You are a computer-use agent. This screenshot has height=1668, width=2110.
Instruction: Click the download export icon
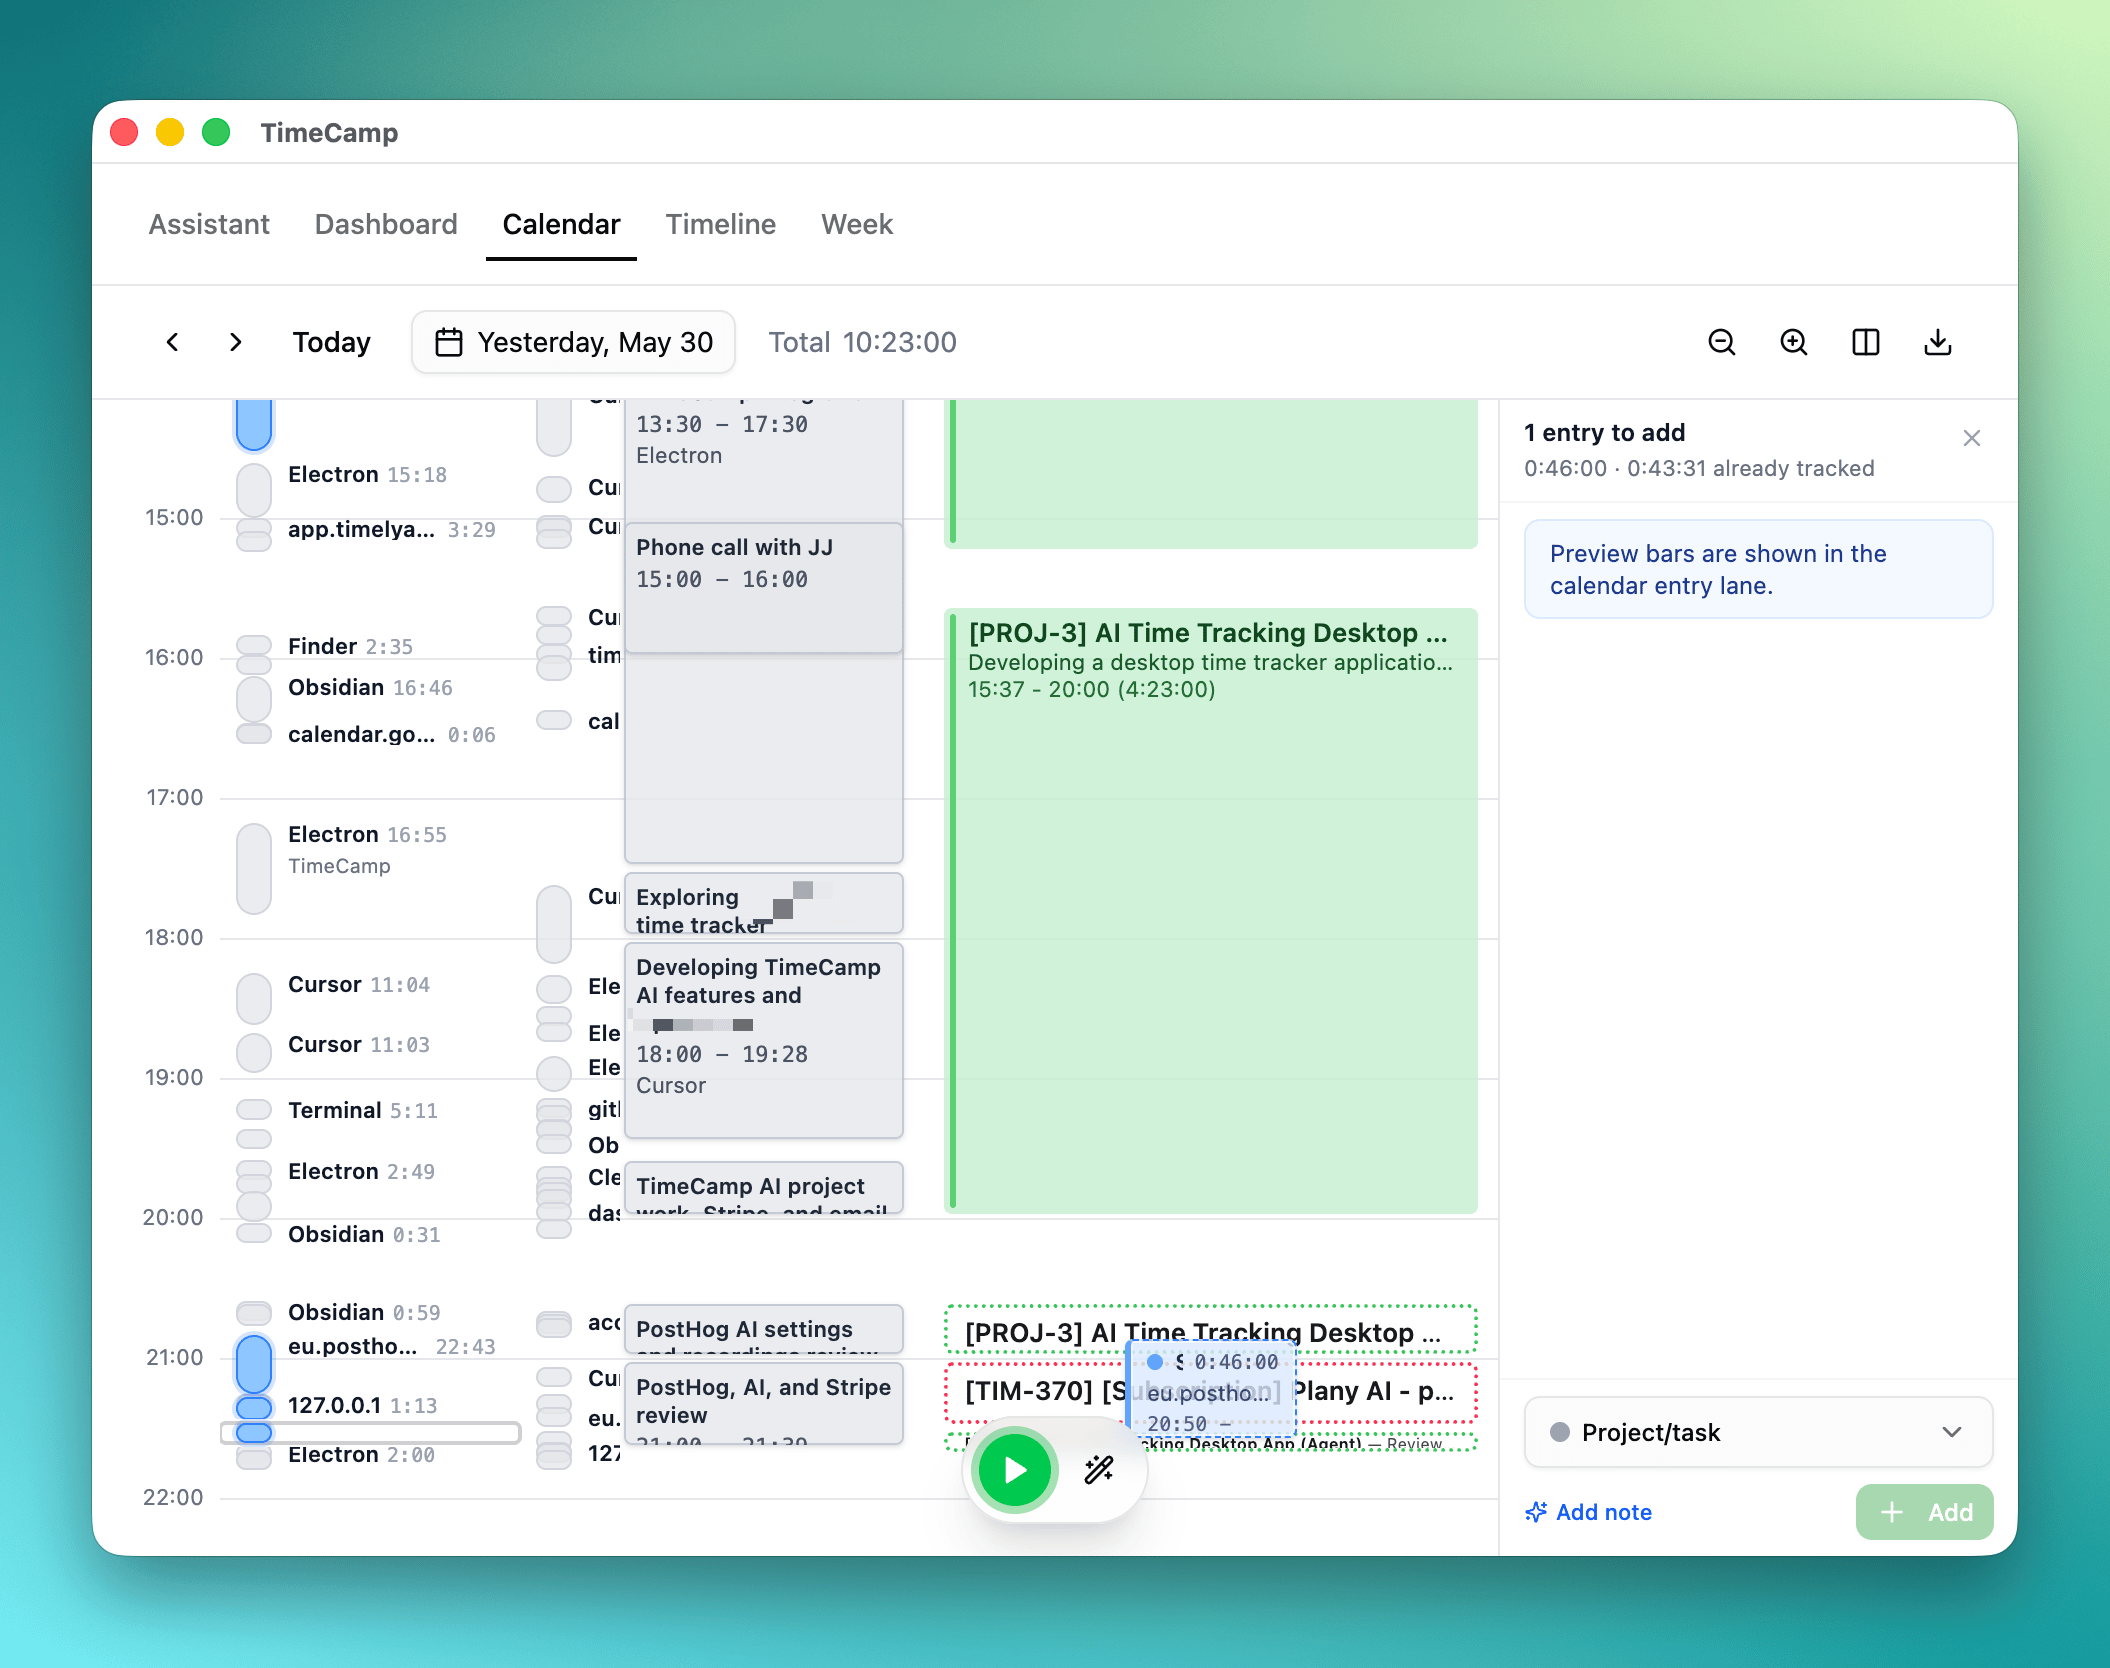[1938, 342]
